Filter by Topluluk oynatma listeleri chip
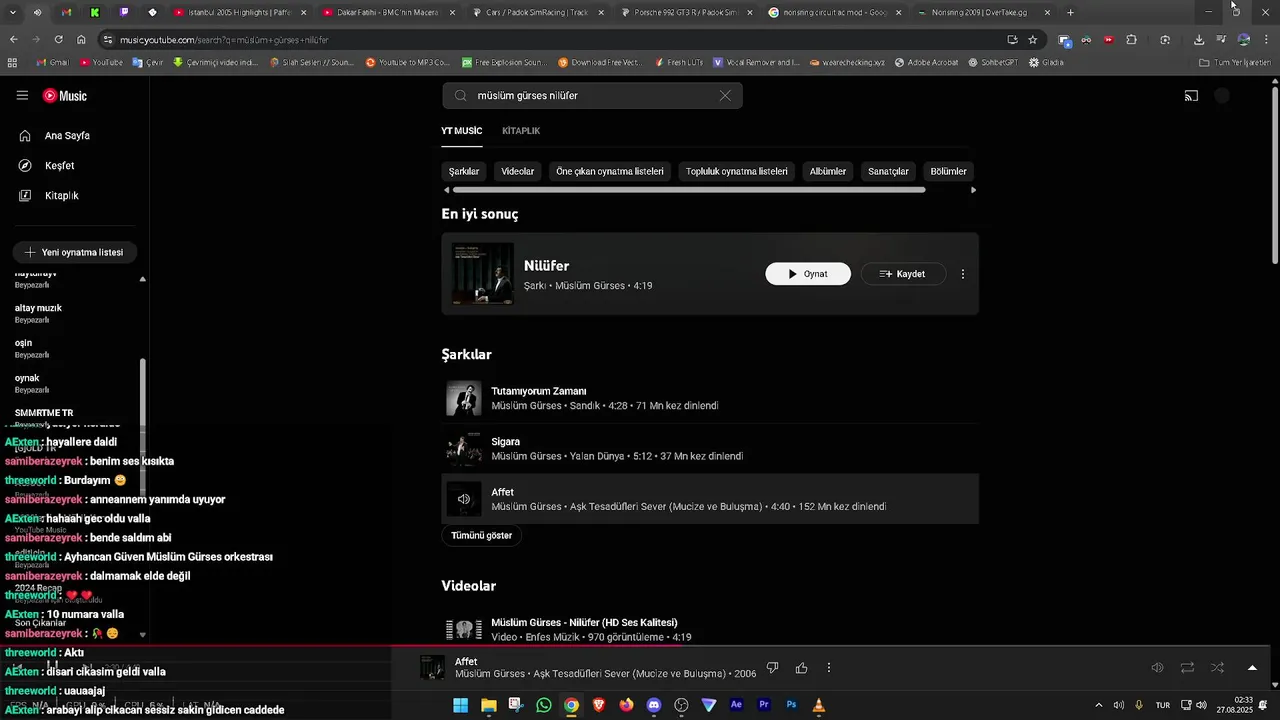 tap(737, 172)
